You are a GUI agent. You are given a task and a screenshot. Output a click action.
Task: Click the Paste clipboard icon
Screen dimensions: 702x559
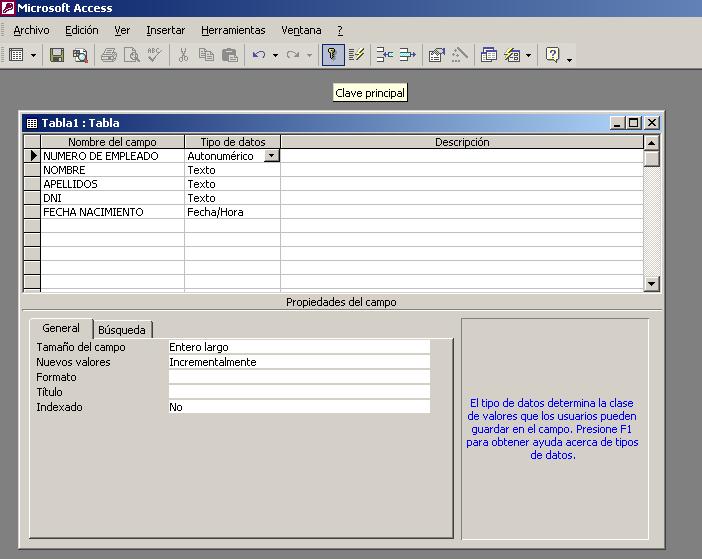[230, 55]
